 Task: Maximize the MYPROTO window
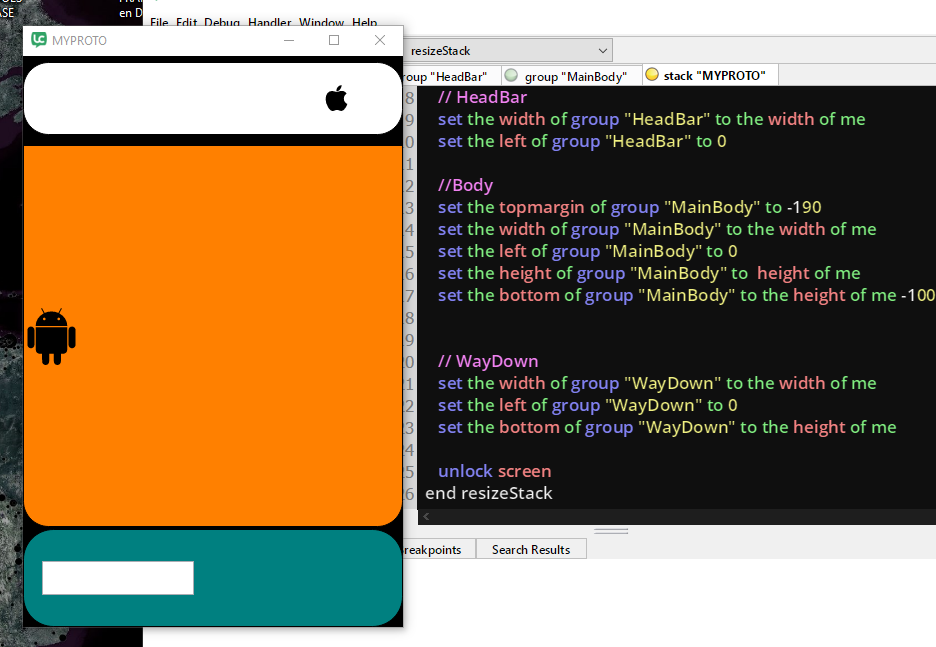(334, 40)
